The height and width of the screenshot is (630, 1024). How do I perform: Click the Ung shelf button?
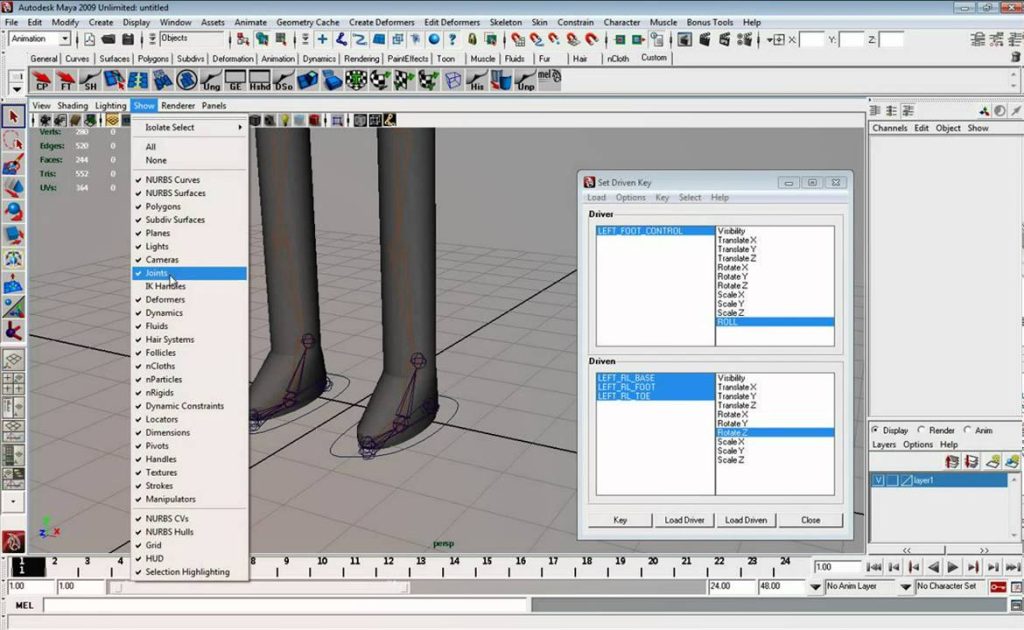click(211, 80)
